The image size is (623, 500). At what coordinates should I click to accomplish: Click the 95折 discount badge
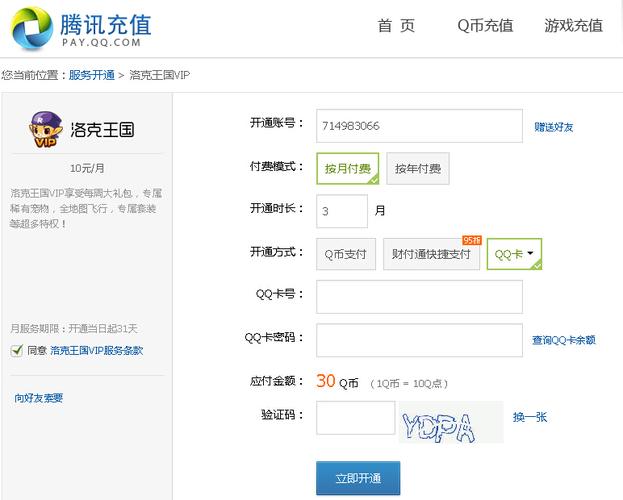[472, 240]
